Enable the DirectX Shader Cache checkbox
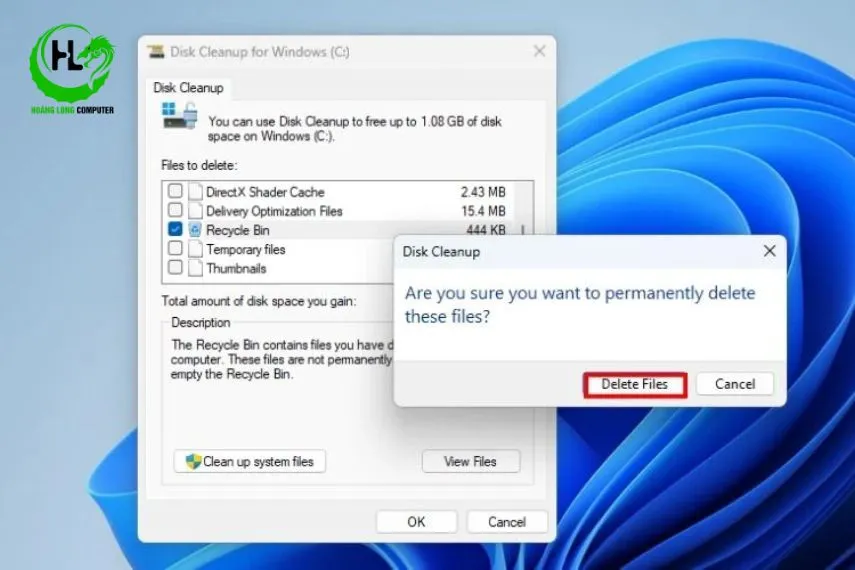The width and height of the screenshot is (855, 570). (175, 192)
